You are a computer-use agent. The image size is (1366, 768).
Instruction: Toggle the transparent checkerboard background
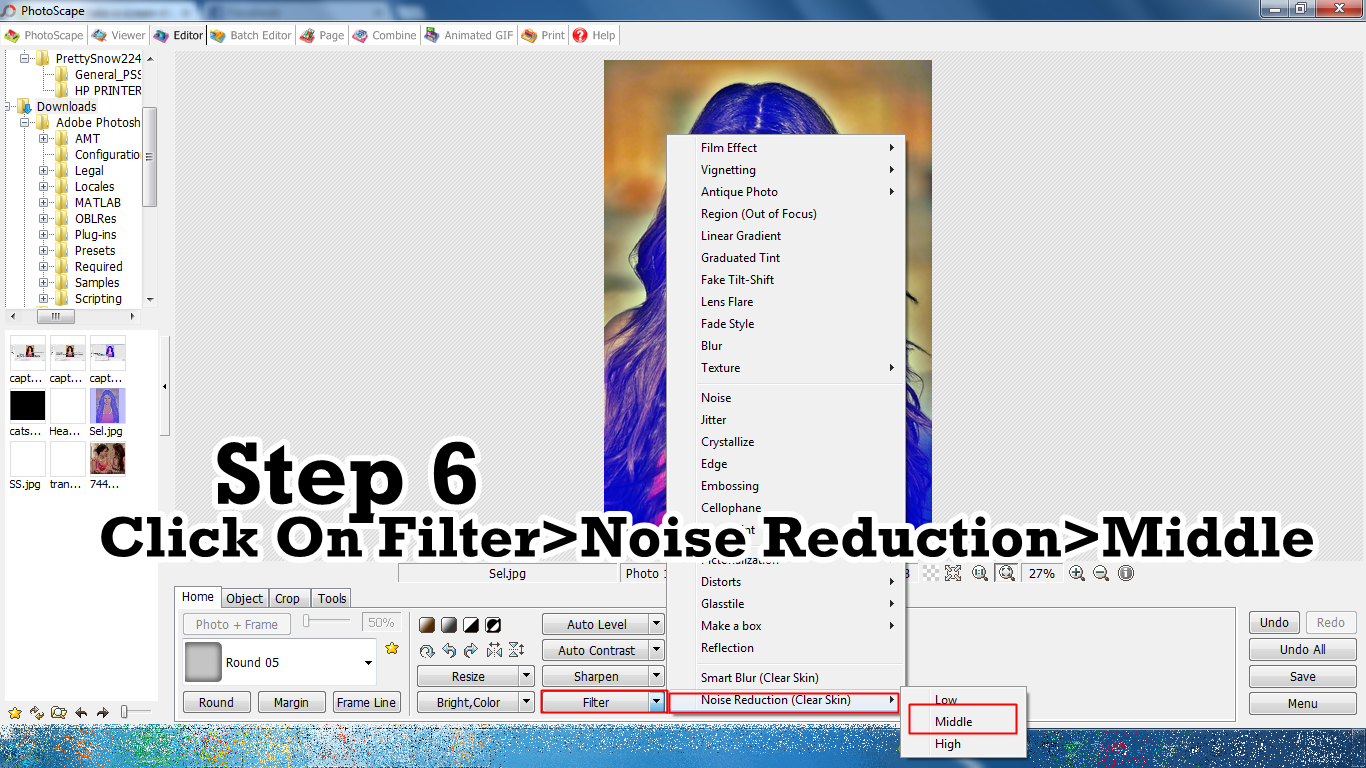pyautogui.click(x=930, y=573)
